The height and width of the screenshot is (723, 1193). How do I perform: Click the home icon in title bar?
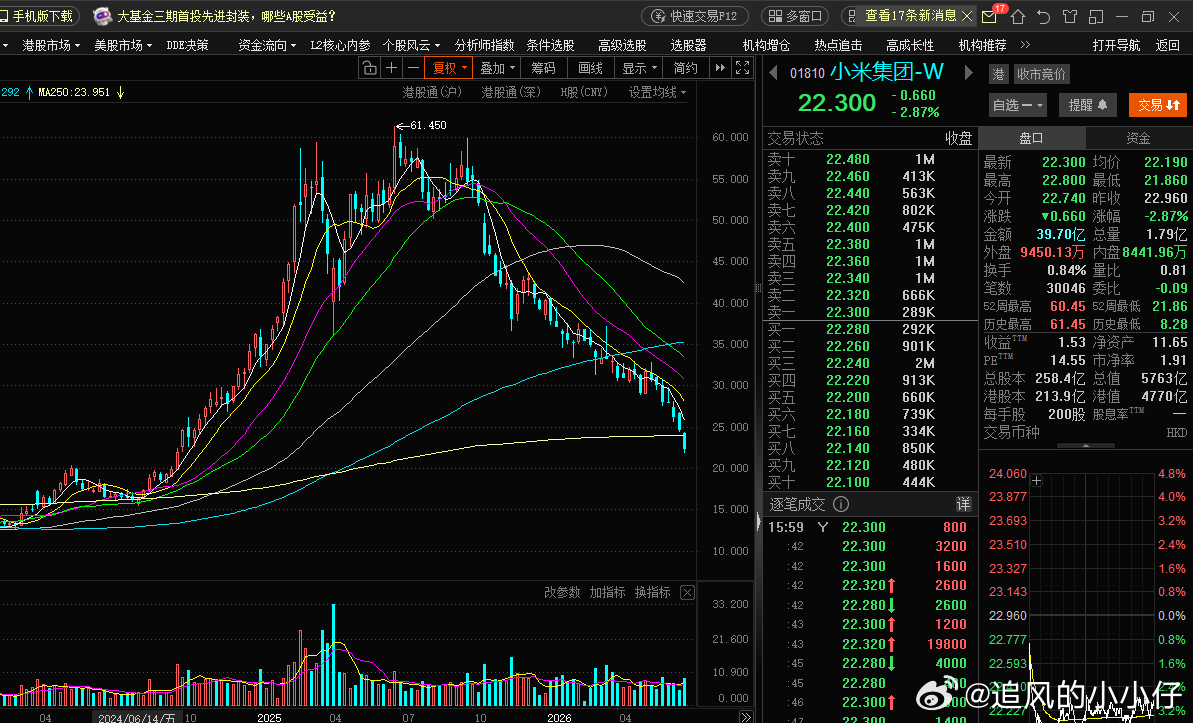(1018, 17)
